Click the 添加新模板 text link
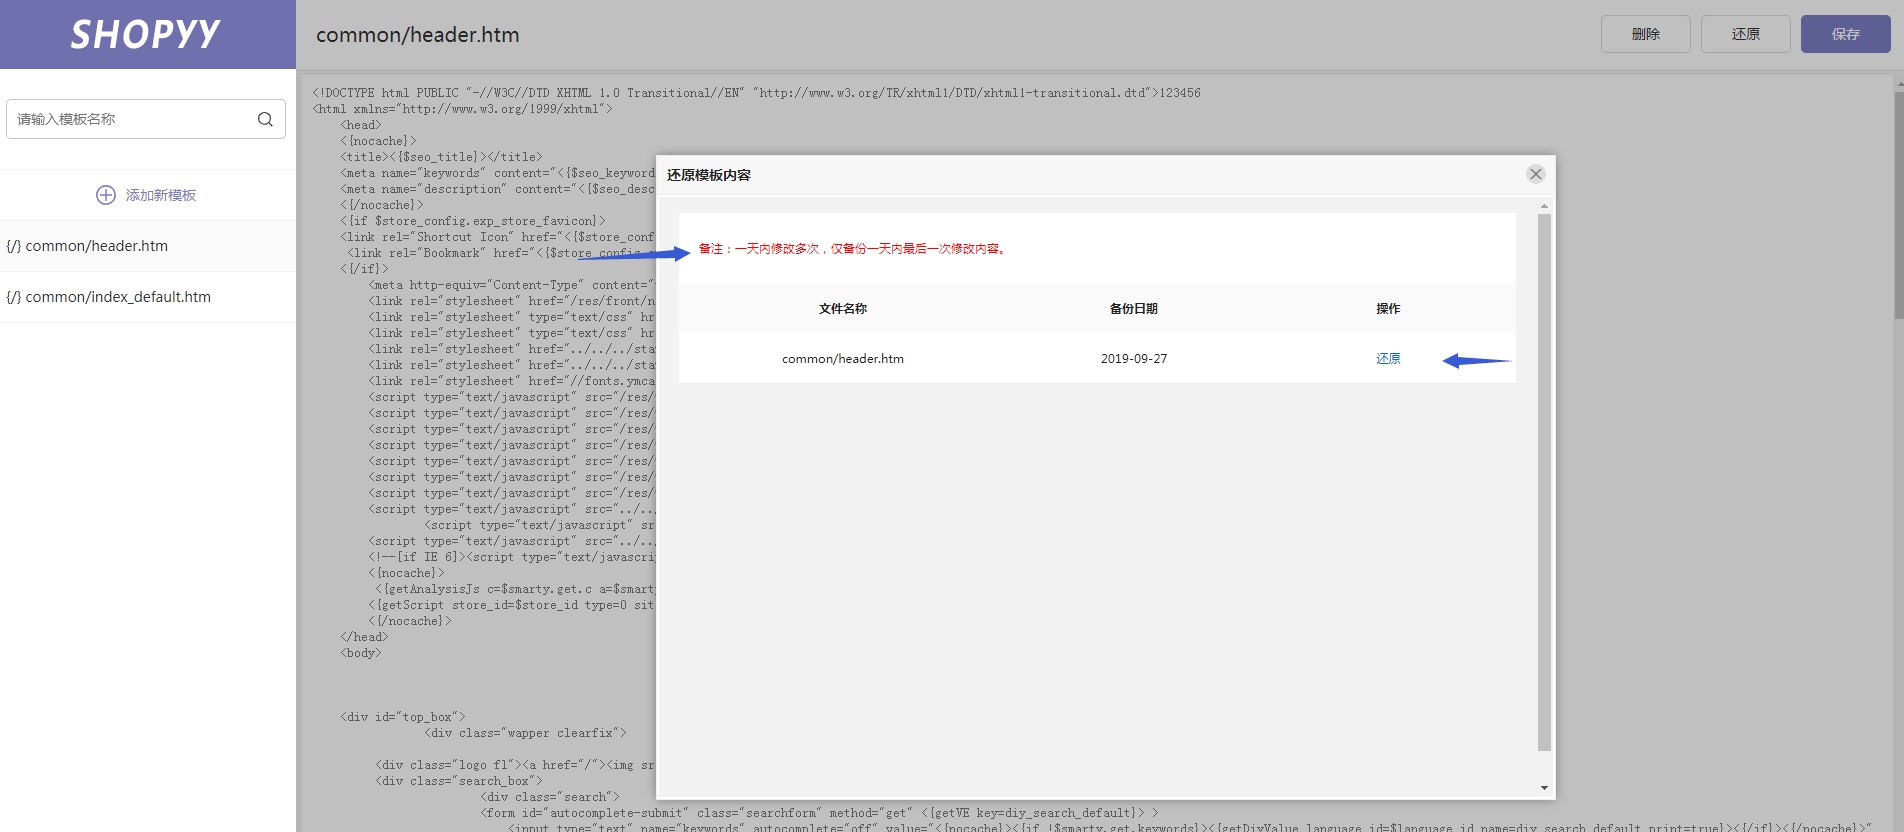This screenshot has height=832, width=1904. [160, 195]
